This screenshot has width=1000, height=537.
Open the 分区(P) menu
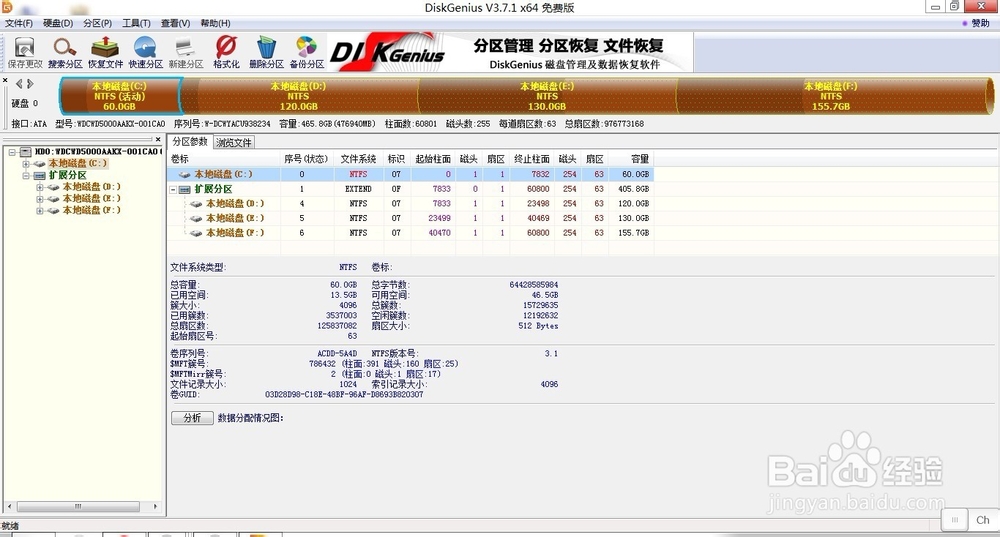(x=97, y=23)
